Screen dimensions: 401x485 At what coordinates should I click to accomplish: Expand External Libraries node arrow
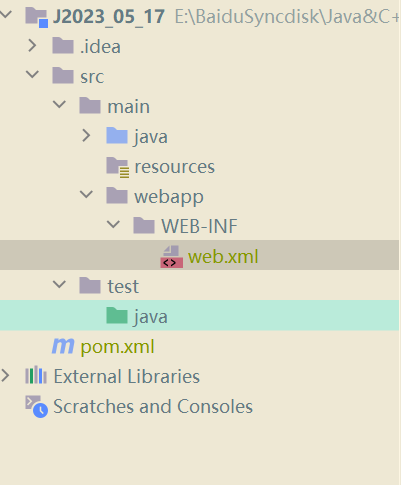pyautogui.click(x=5, y=376)
